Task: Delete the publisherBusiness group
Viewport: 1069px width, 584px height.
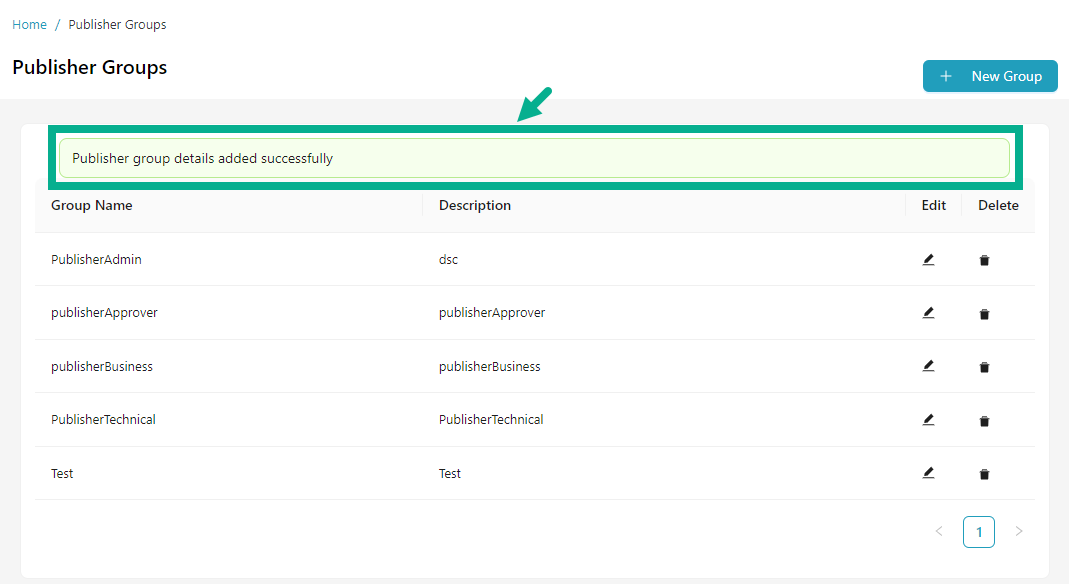Action: tap(984, 366)
